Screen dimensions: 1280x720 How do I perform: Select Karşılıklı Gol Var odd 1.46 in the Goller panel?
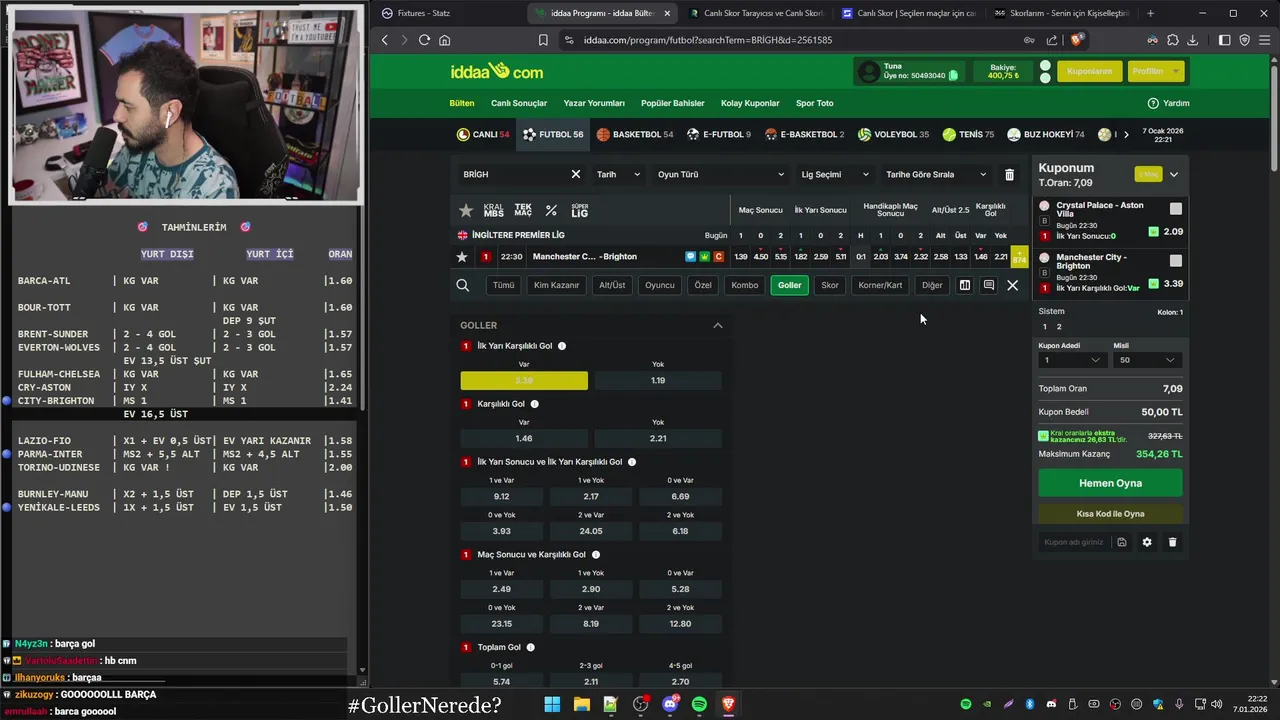pyautogui.click(x=524, y=438)
